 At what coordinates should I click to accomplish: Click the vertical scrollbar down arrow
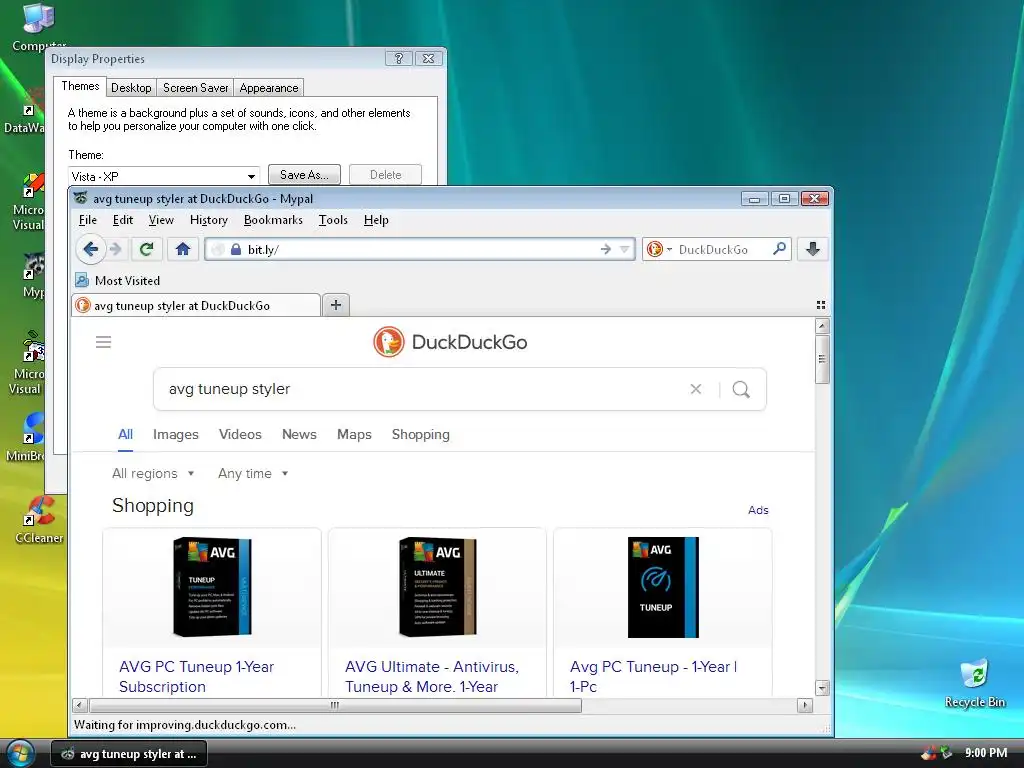822,688
